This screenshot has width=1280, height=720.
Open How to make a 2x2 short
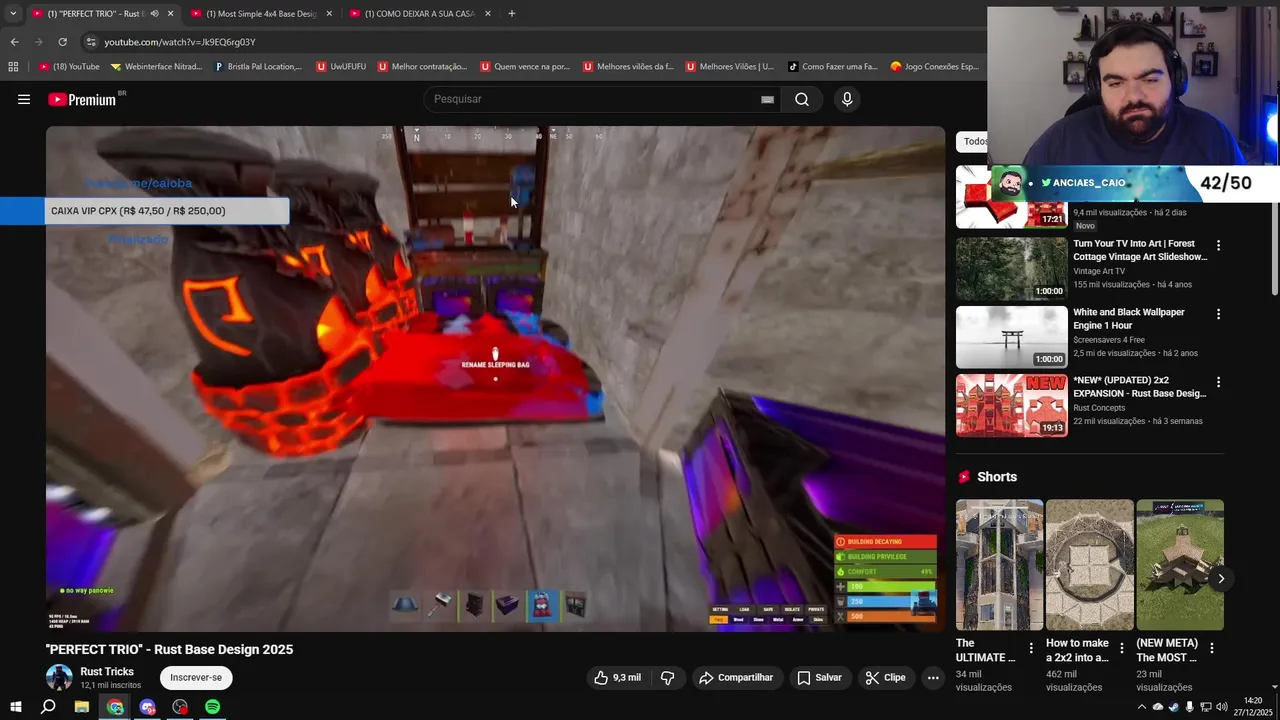coord(1090,565)
